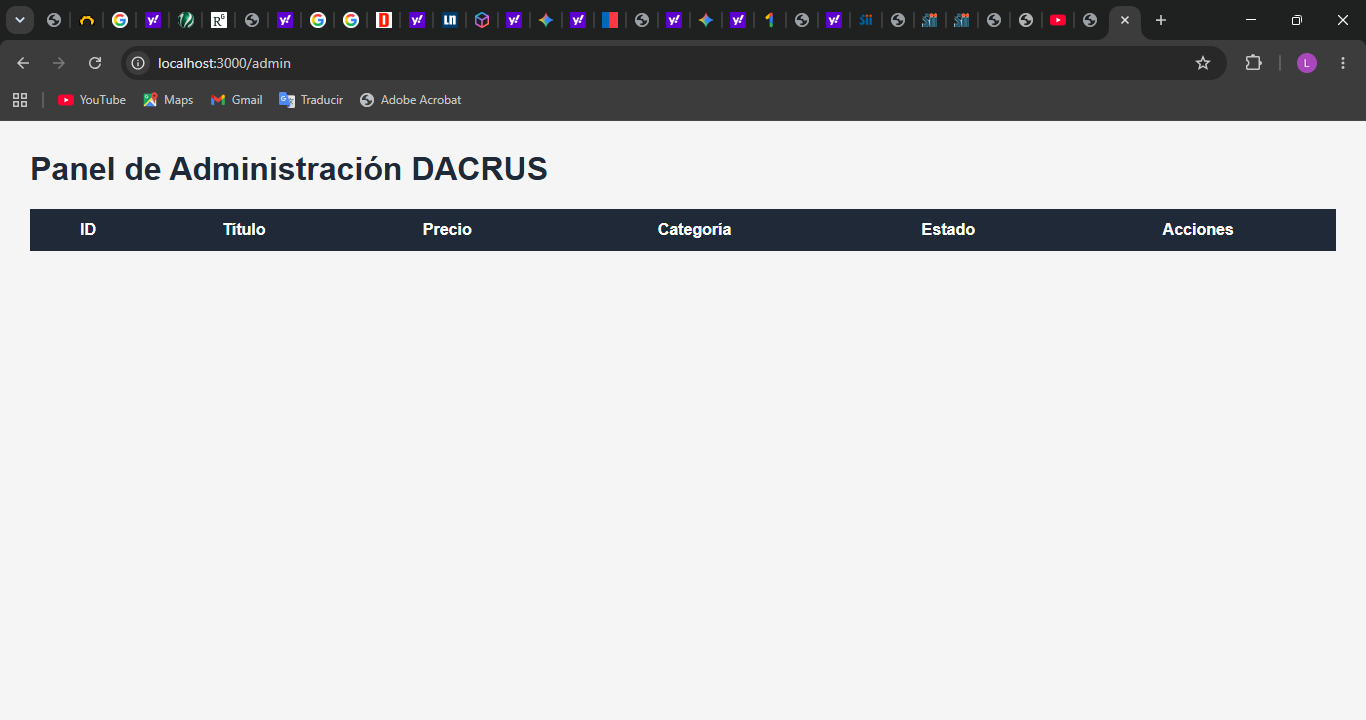Switch to the Google One tab
Viewport: 1366px width, 720px height.
point(769,20)
